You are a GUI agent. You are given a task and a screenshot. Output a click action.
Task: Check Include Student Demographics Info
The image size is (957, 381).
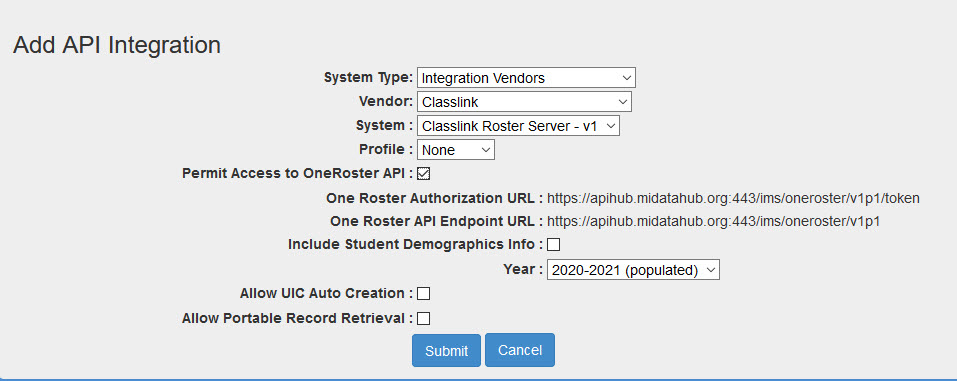(553, 245)
